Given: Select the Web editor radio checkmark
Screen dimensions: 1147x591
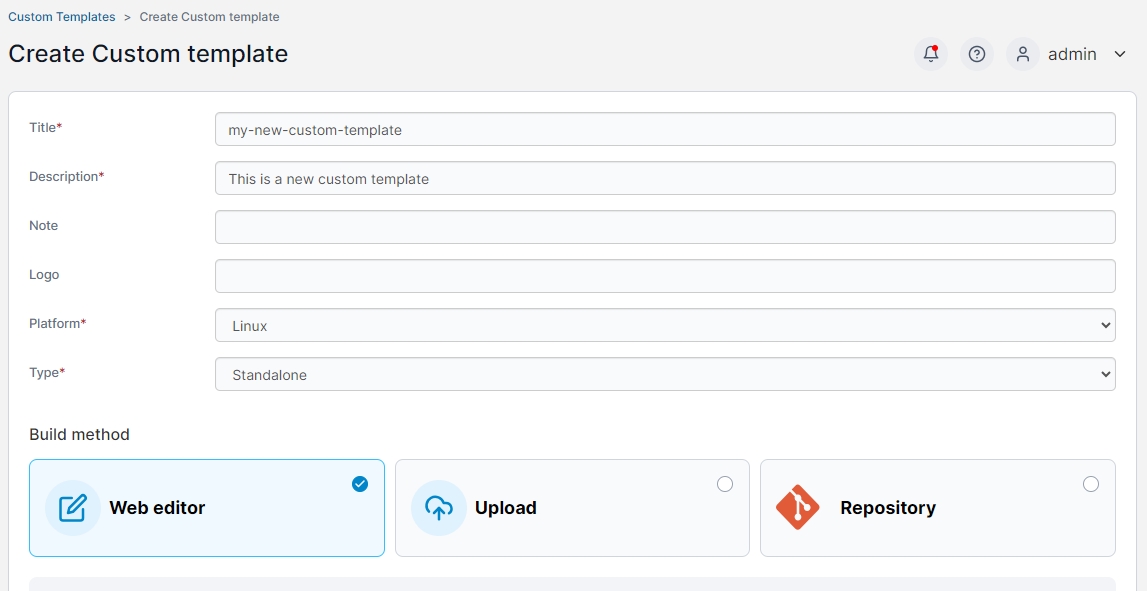Looking at the screenshot, I should click(360, 484).
